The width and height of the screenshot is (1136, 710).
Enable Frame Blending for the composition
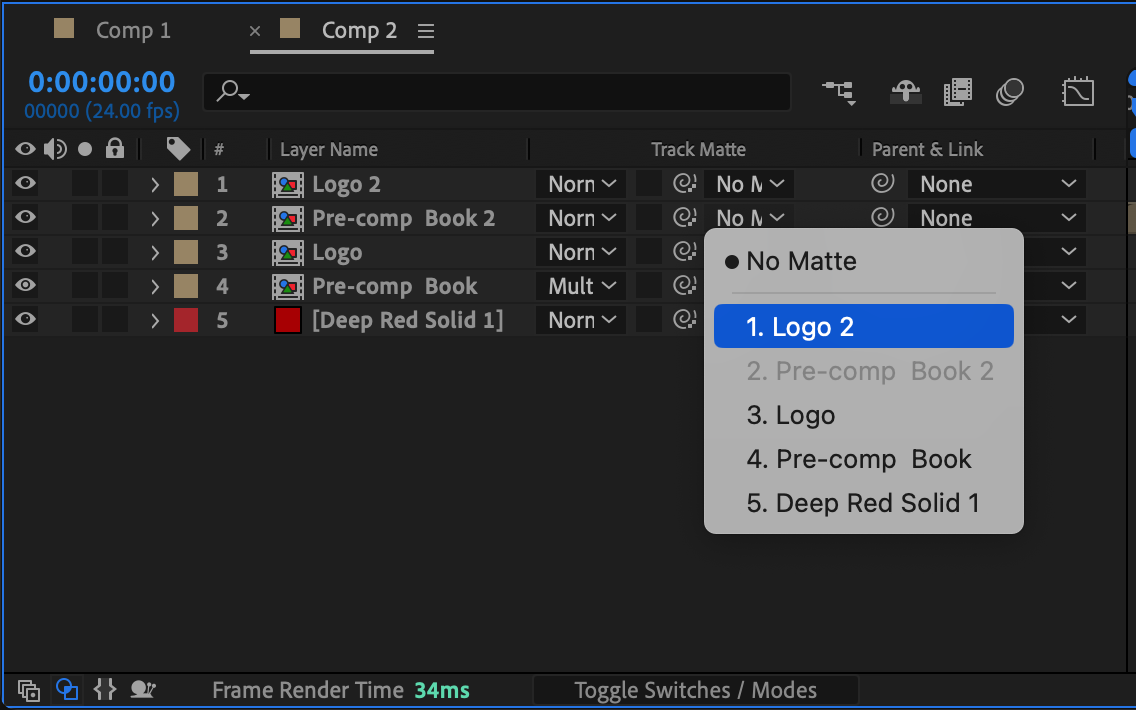[958, 93]
